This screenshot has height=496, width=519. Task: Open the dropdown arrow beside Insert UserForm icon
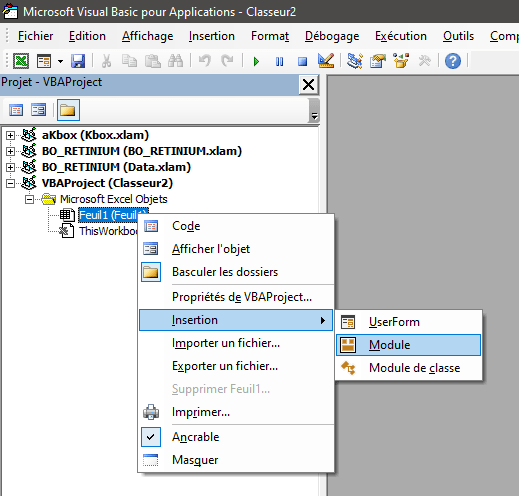point(60,61)
